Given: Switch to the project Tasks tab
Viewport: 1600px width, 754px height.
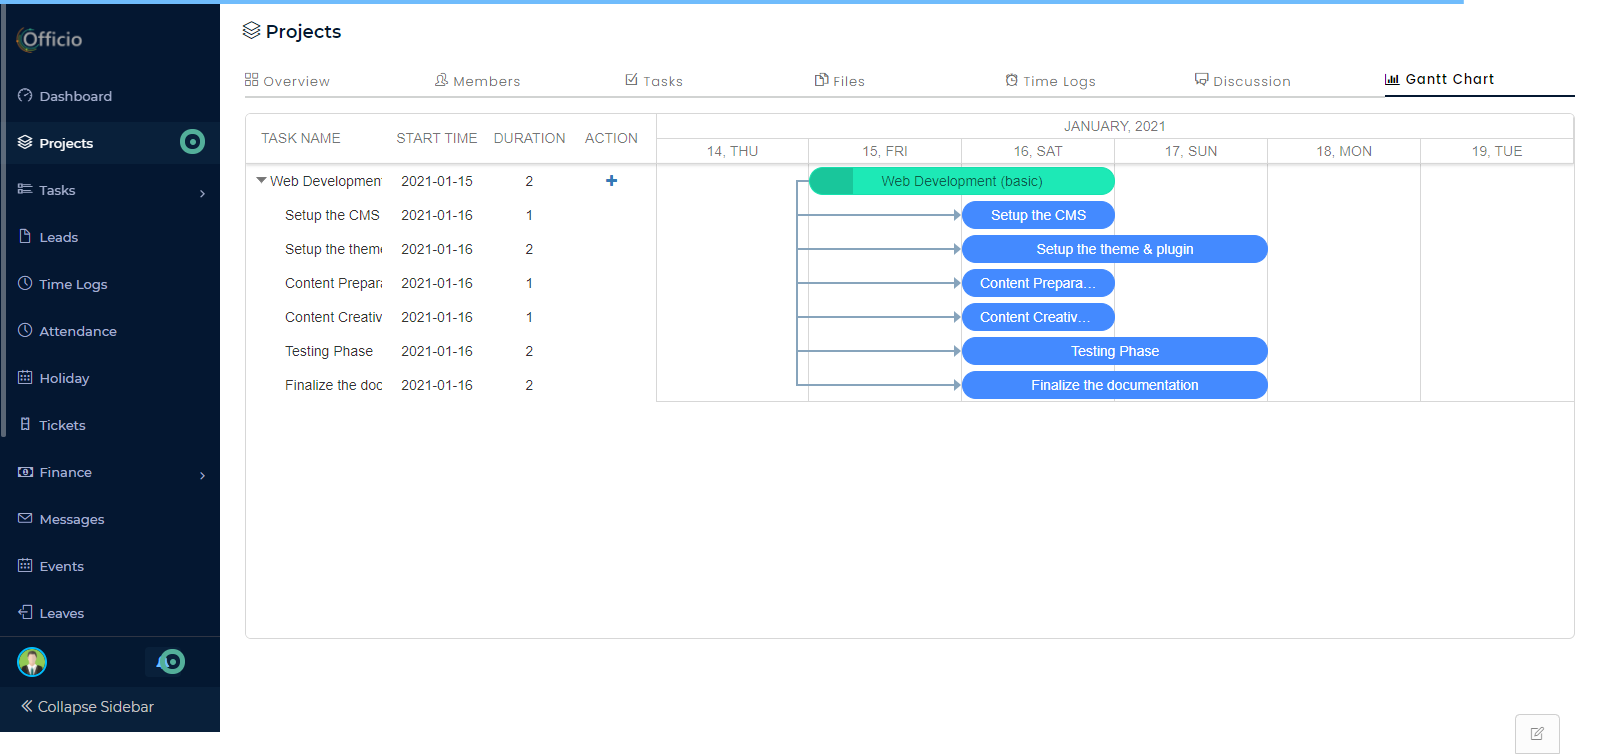Looking at the screenshot, I should pos(654,80).
